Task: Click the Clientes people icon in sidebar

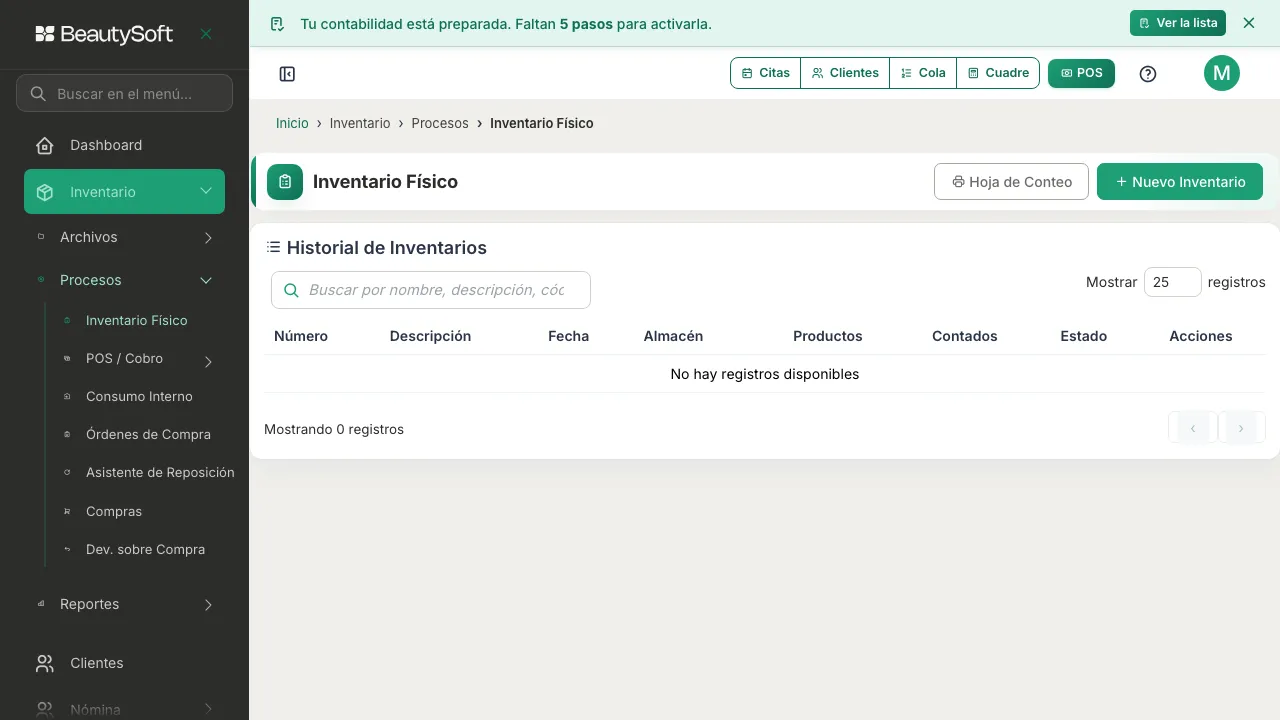Action: [x=45, y=663]
